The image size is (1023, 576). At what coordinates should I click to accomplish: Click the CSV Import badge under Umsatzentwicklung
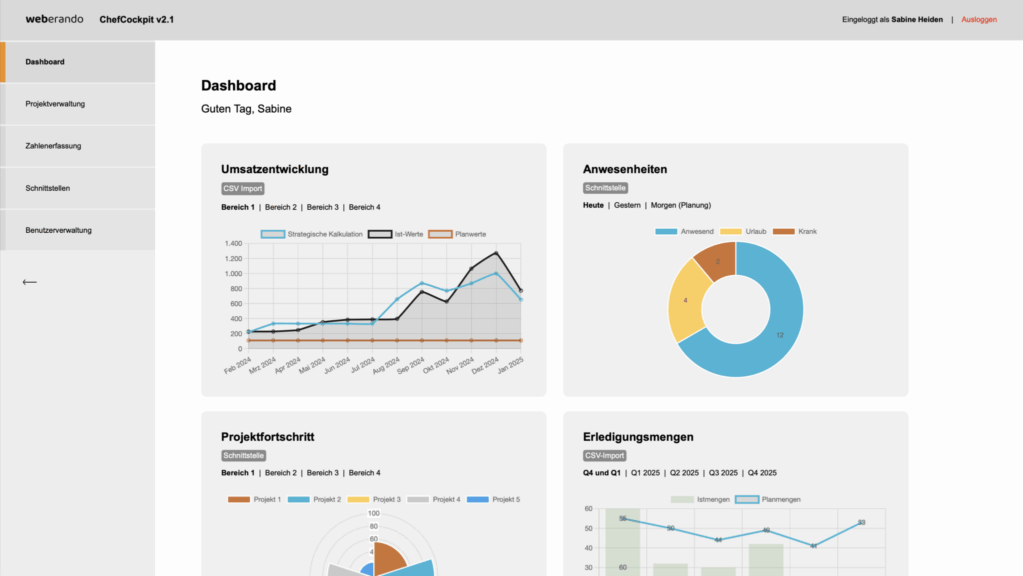(x=243, y=188)
